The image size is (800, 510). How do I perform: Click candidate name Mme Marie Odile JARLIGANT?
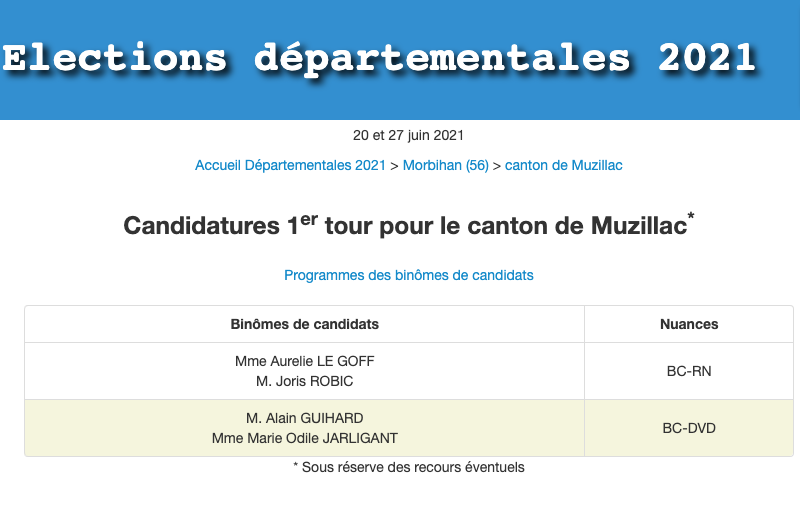[x=305, y=438]
